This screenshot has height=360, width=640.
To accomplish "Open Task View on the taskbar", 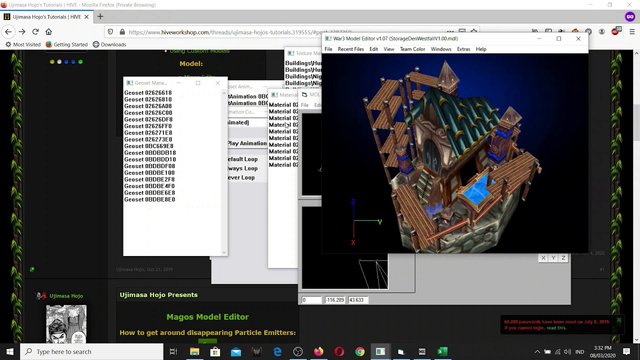I will pos(173,351).
